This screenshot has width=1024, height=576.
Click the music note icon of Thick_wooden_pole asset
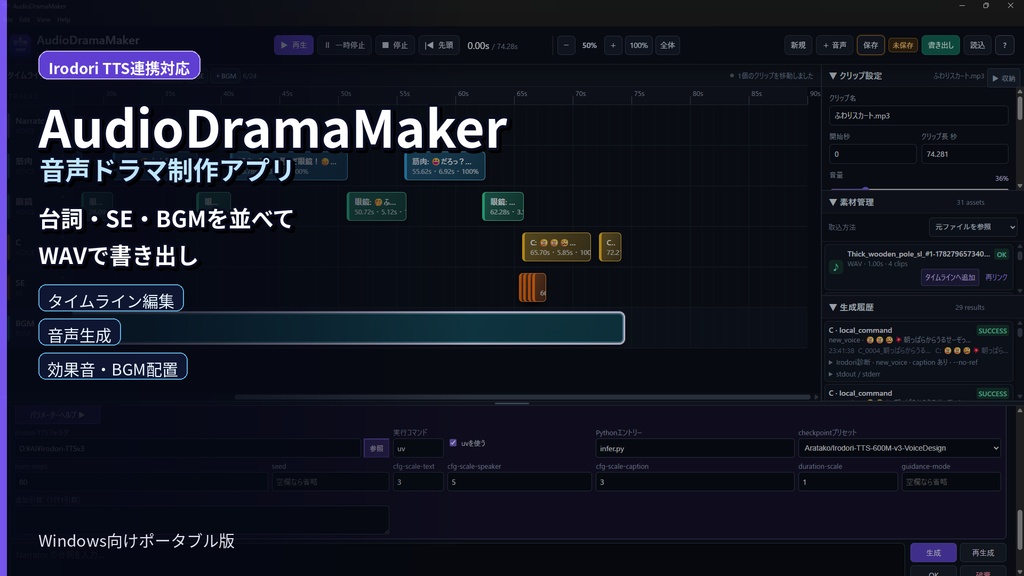835,266
